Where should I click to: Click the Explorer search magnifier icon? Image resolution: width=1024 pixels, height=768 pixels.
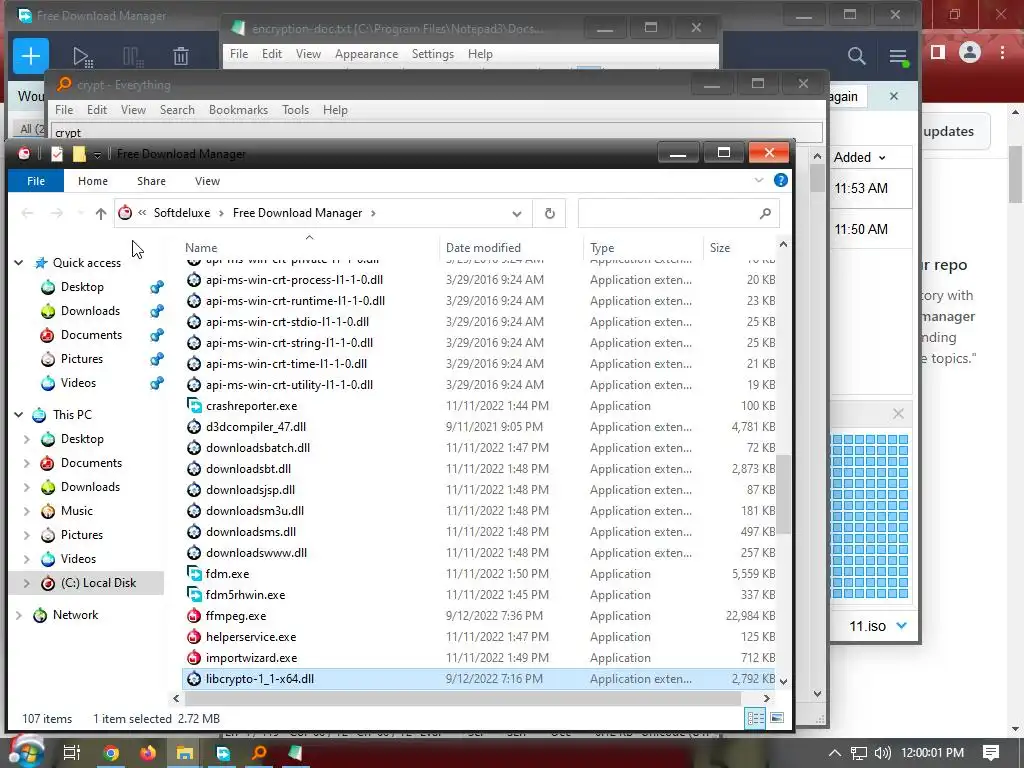[765, 213]
